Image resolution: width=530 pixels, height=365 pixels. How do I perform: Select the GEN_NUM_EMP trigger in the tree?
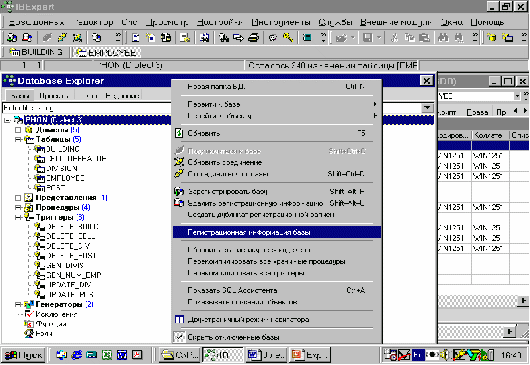(73, 275)
